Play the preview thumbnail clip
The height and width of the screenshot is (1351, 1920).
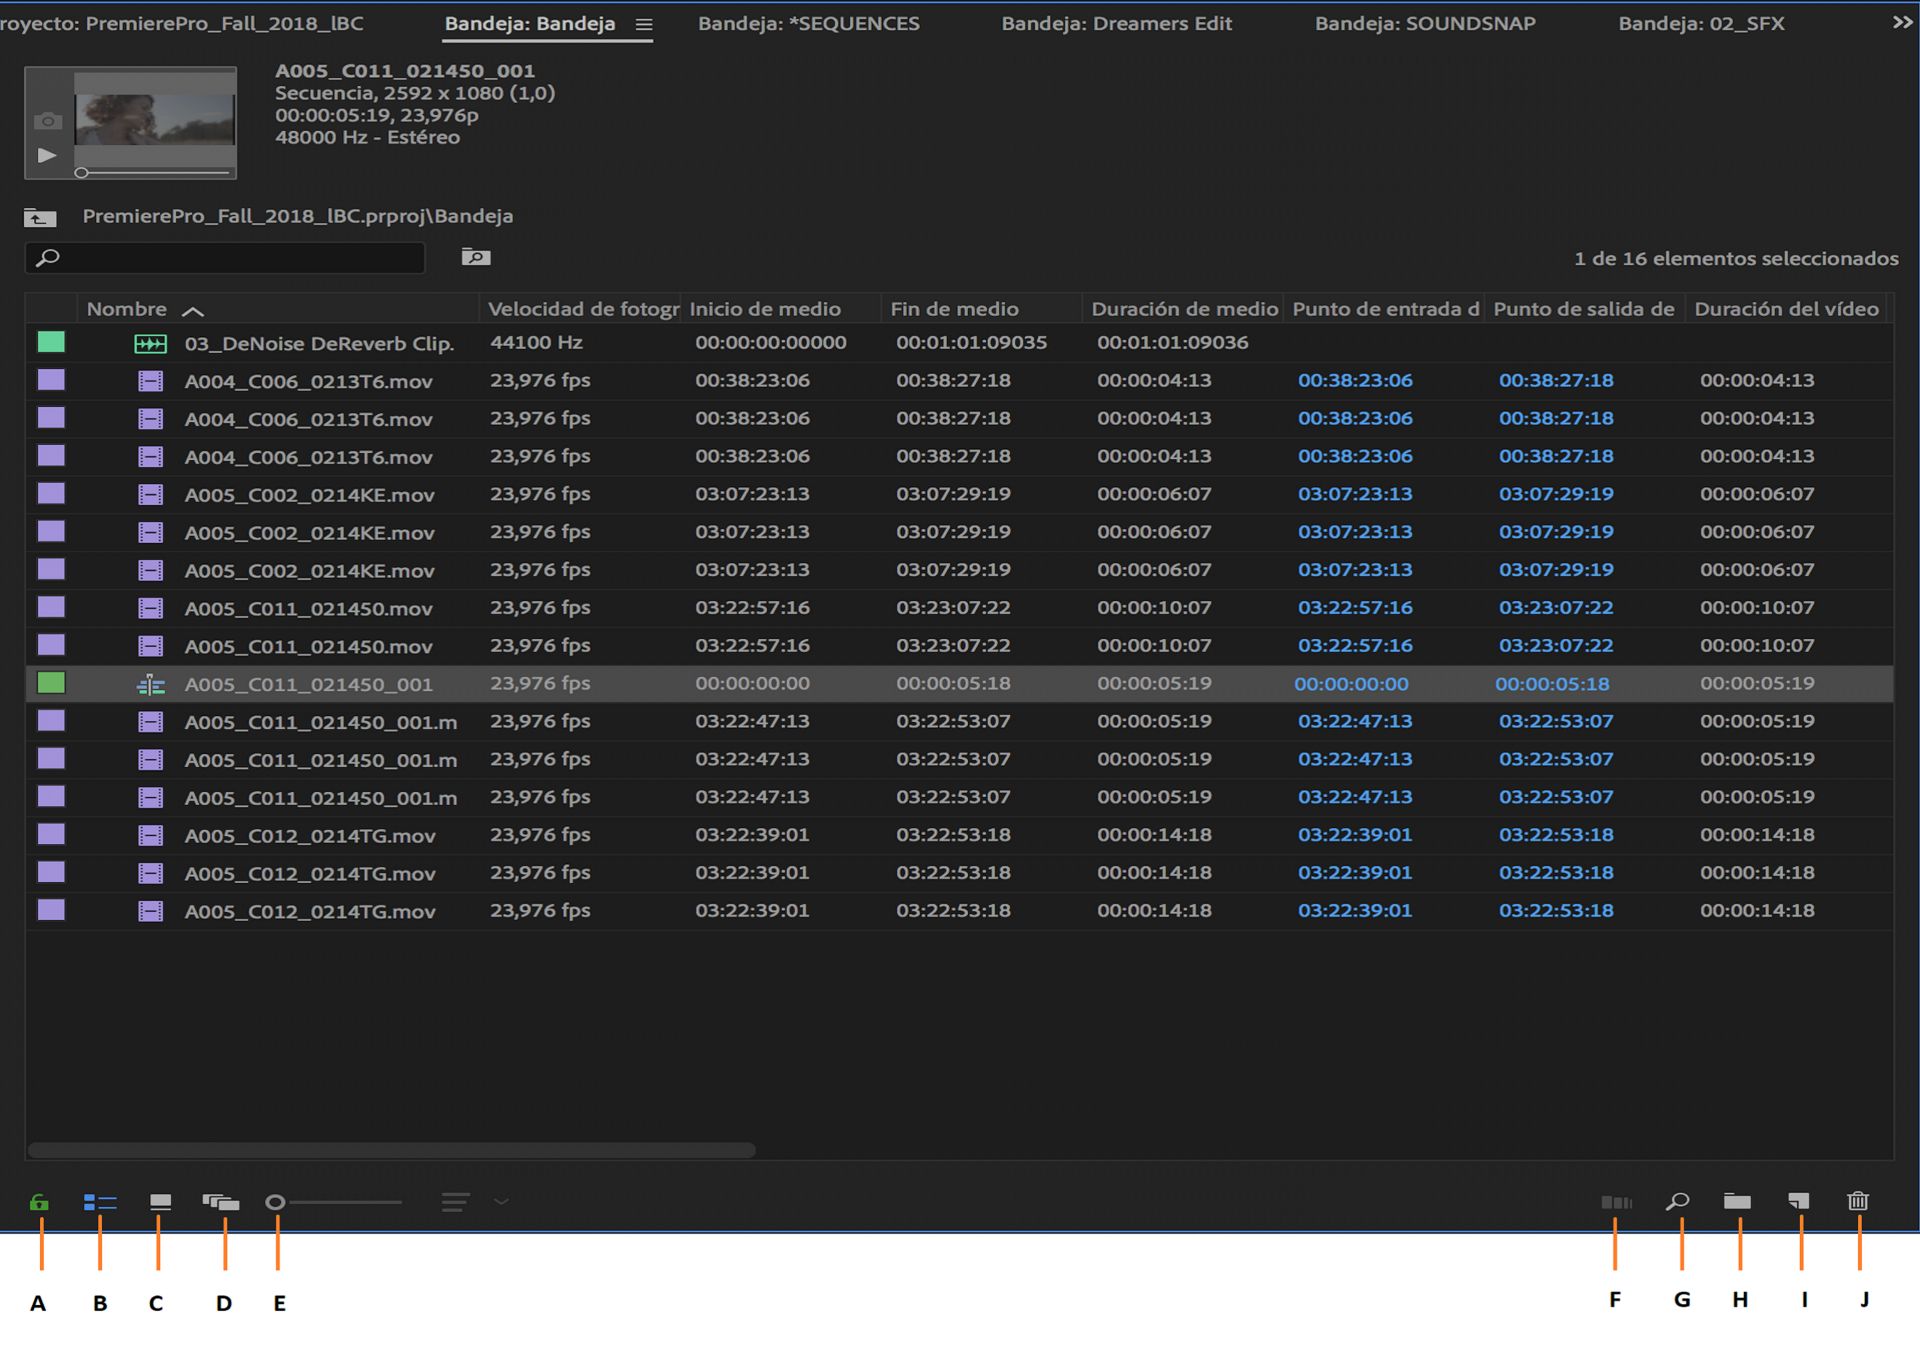(47, 155)
